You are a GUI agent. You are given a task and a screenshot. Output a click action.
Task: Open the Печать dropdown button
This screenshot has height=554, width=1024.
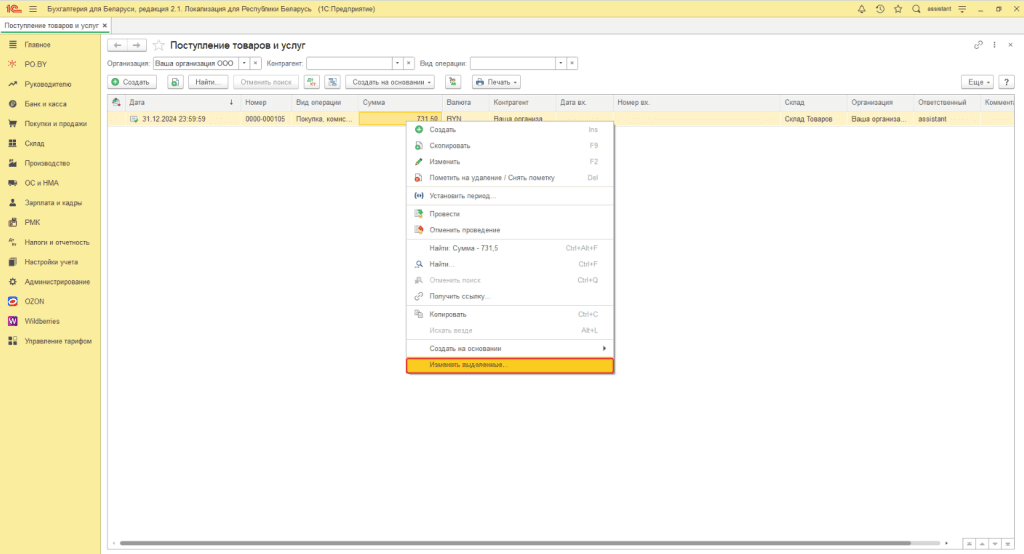(x=496, y=81)
